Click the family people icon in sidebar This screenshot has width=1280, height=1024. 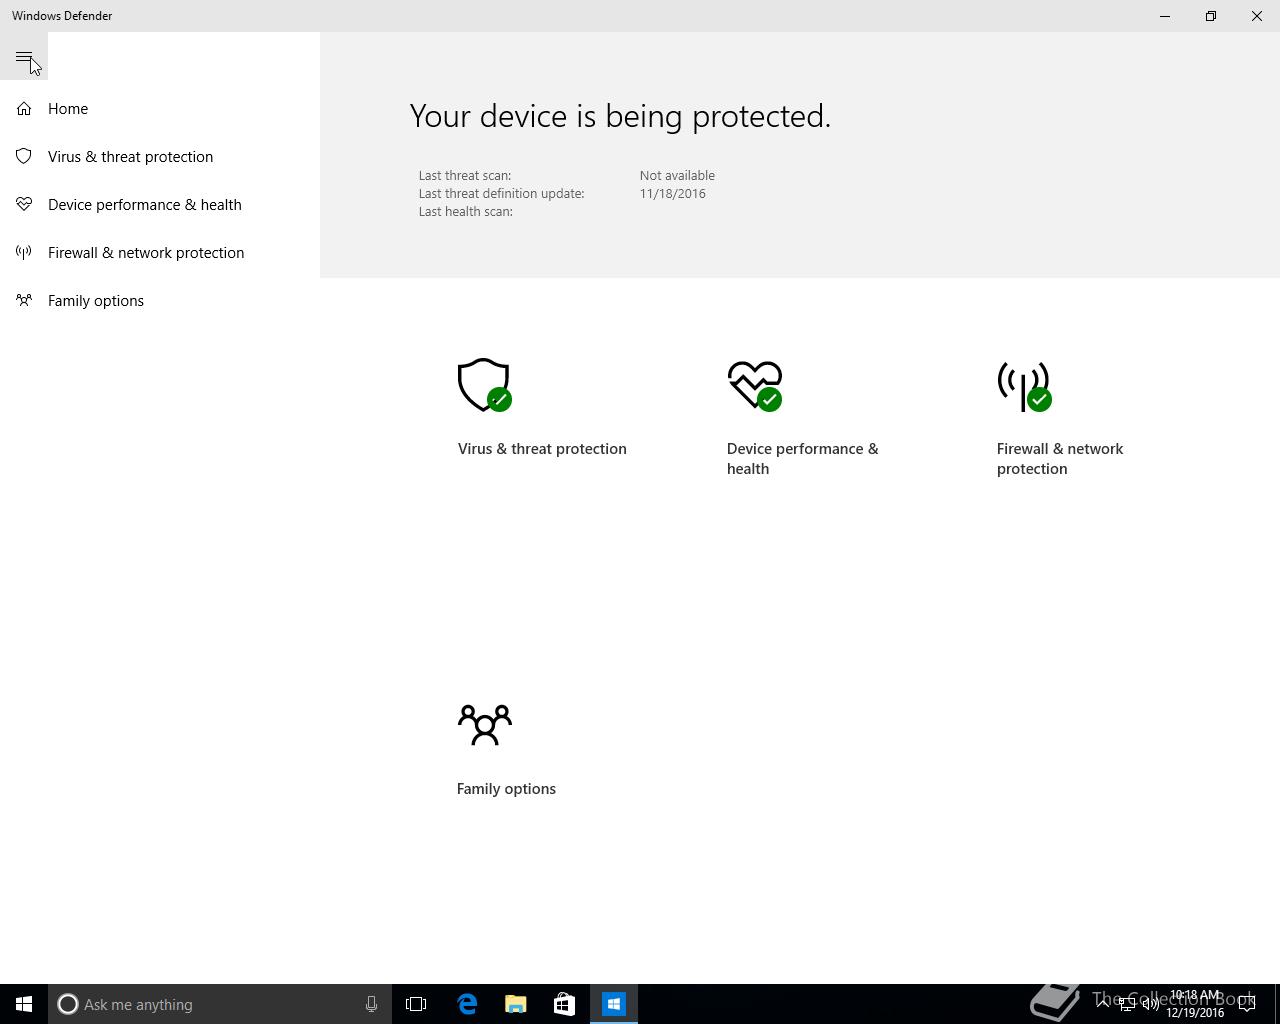(x=24, y=300)
